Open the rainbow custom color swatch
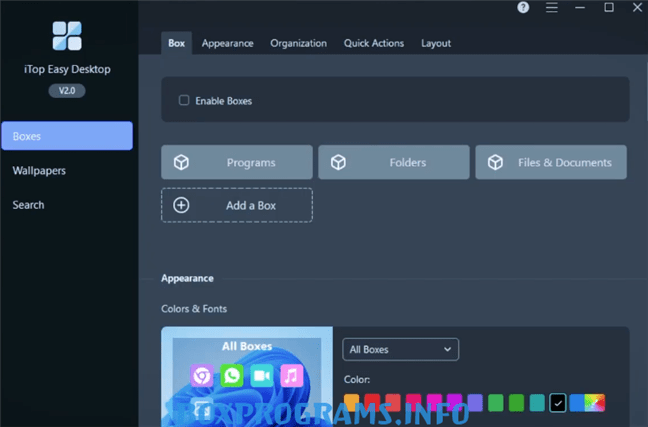 click(x=595, y=403)
